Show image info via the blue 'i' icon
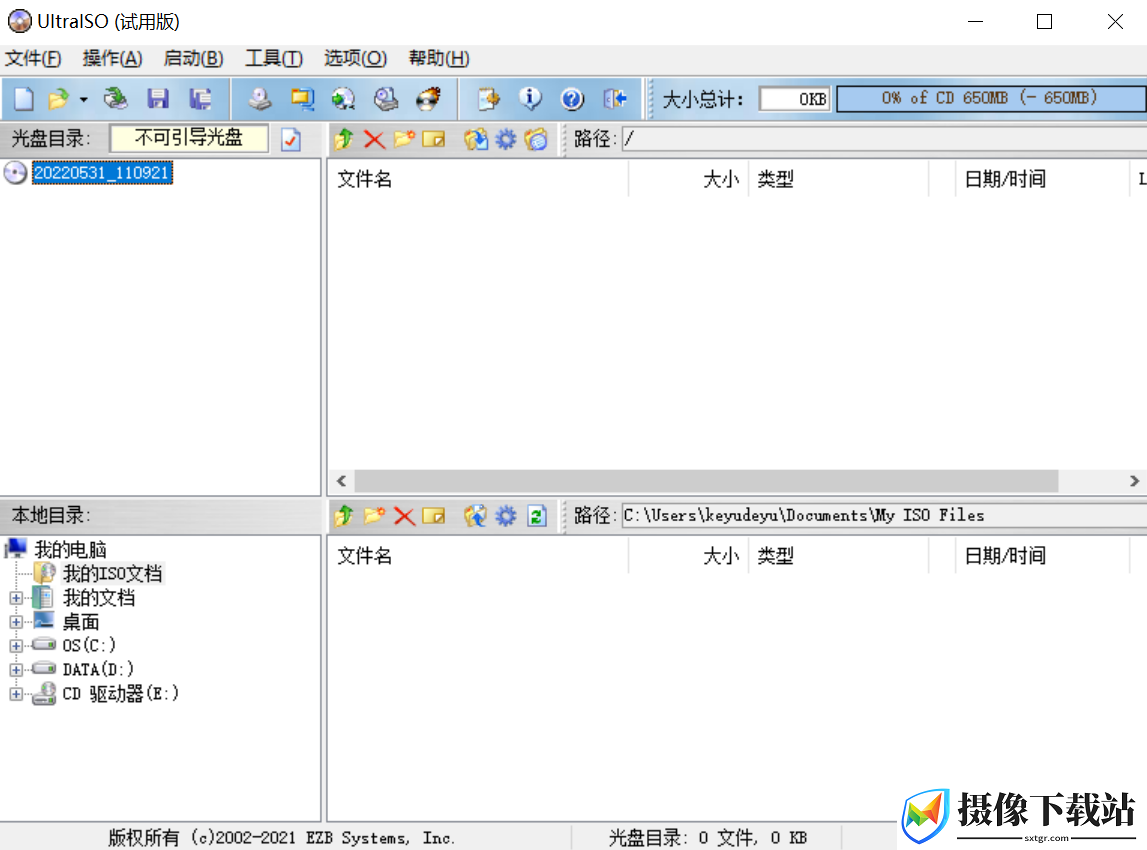The height and width of the screenshot is (850, 1147). [x=530, y=99]
